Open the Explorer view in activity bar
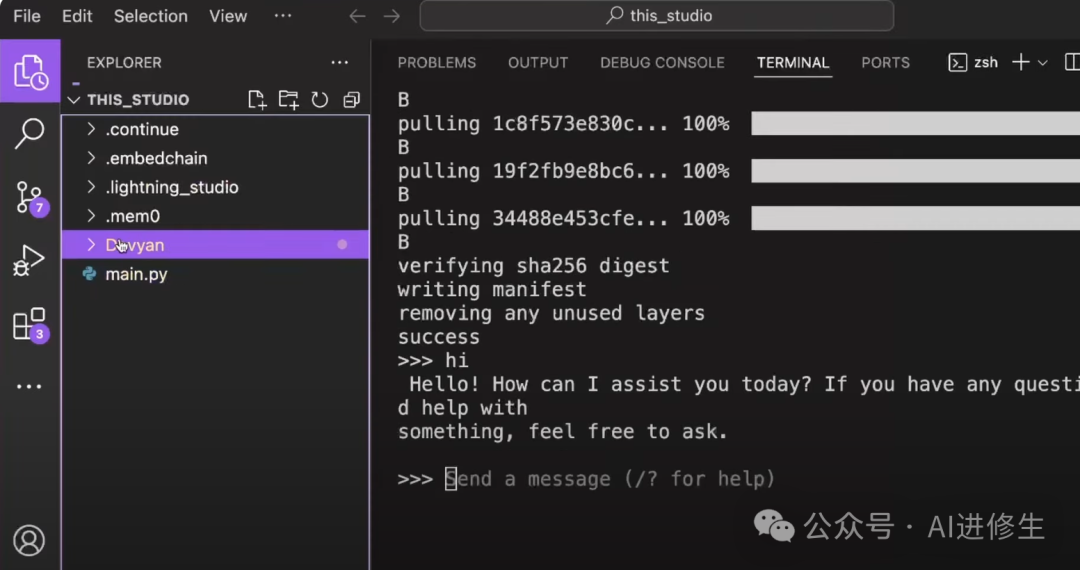 pyautogui.click(x=30, y=72)
